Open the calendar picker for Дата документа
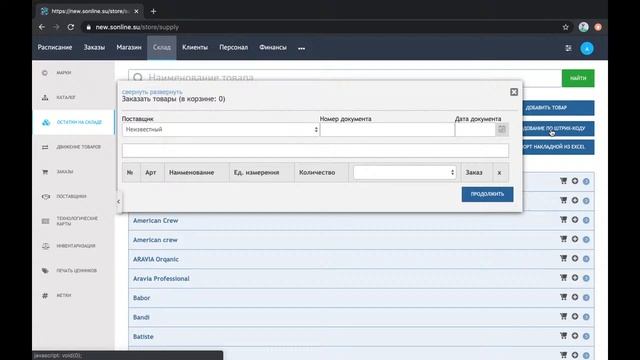Screen dimensions: 640x360 (x=502, y=129)
